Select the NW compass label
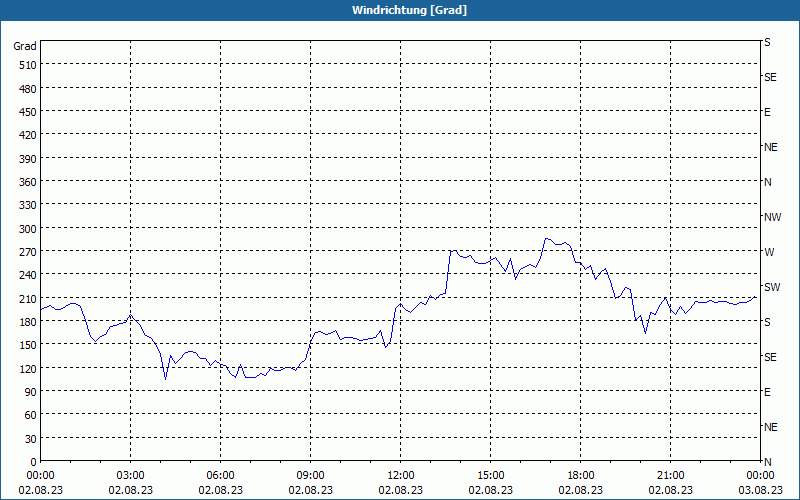Image resolution: width=800 pixels, height=500 pixels. pyautogui.click(x=772, y=217)
